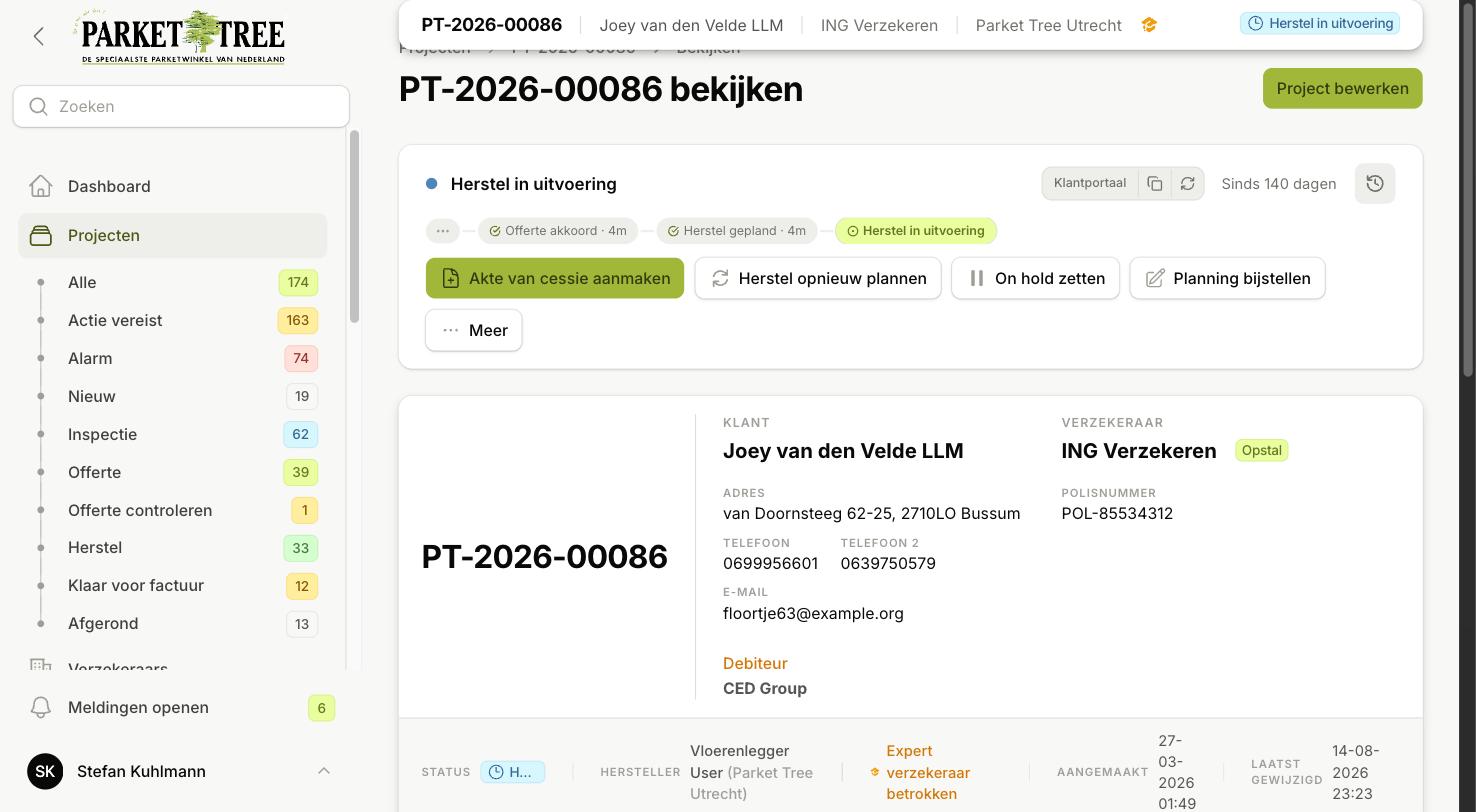The image size is (1476, 812).
Task: Click Herstel opnieuw plannen button
Action: pos(818,278)
